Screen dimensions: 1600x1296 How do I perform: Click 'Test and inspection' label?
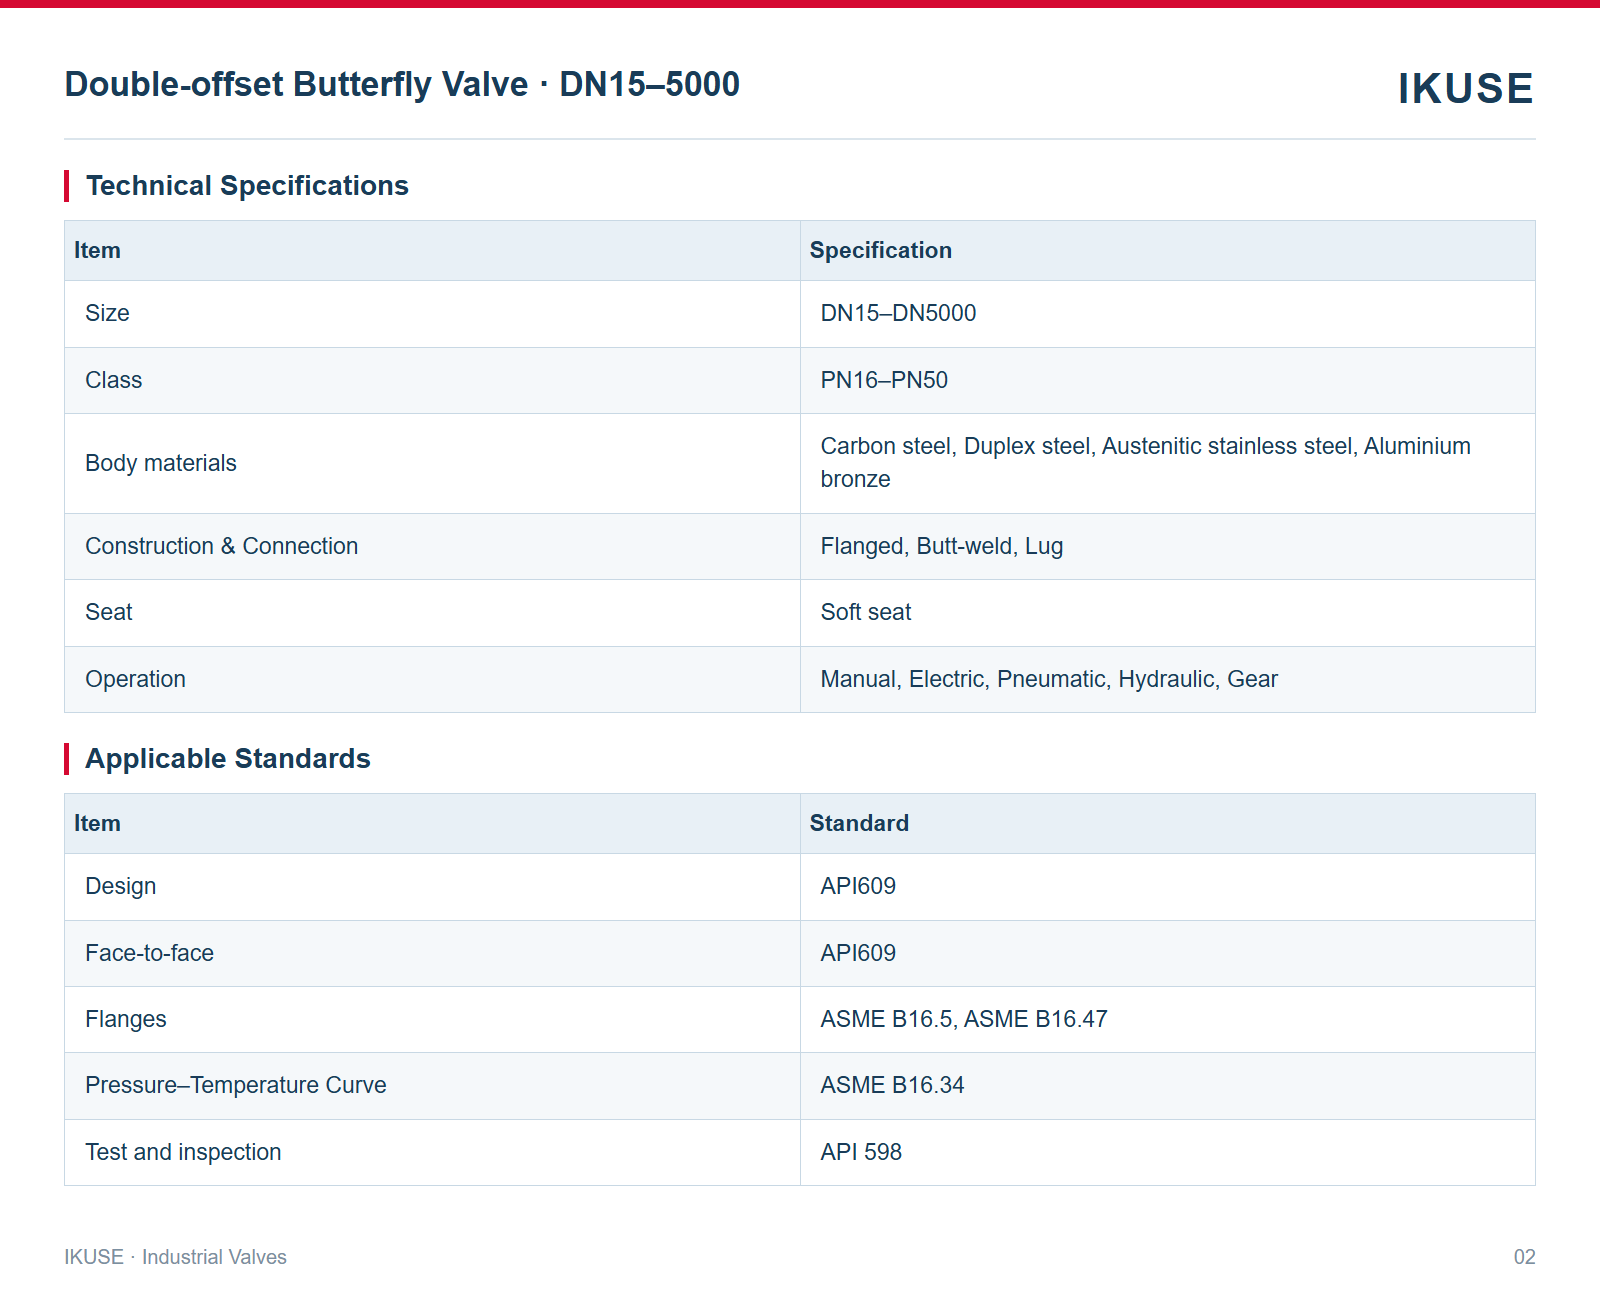click(x=183, y=1152)
